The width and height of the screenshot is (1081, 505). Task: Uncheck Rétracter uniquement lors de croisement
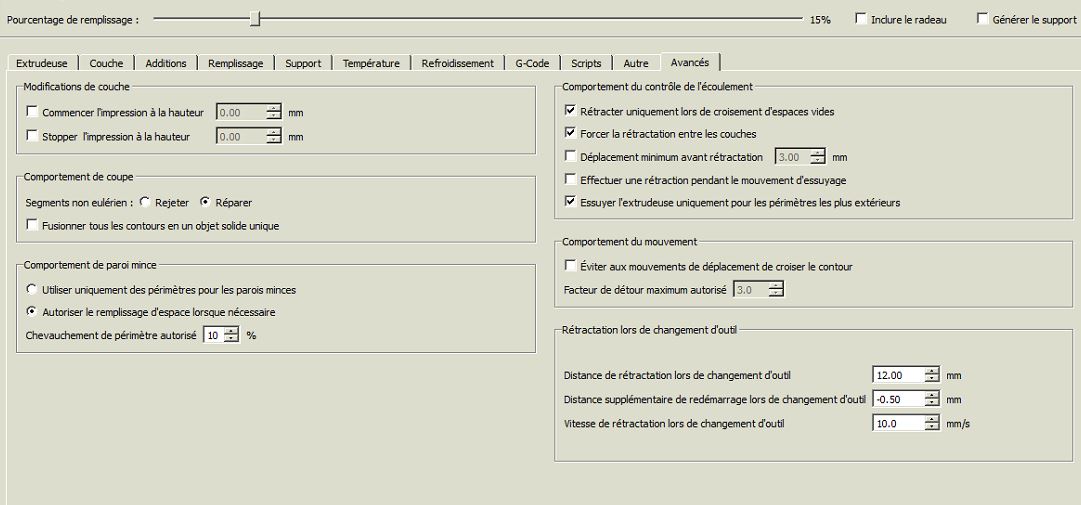(570, 110)
